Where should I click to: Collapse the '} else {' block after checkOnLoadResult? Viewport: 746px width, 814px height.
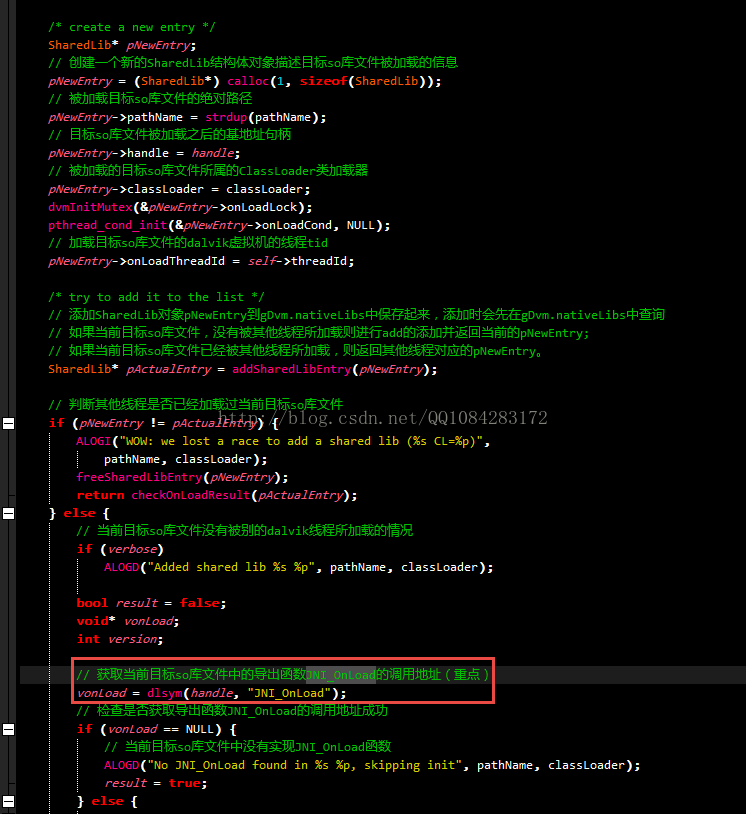coord(8,513)
